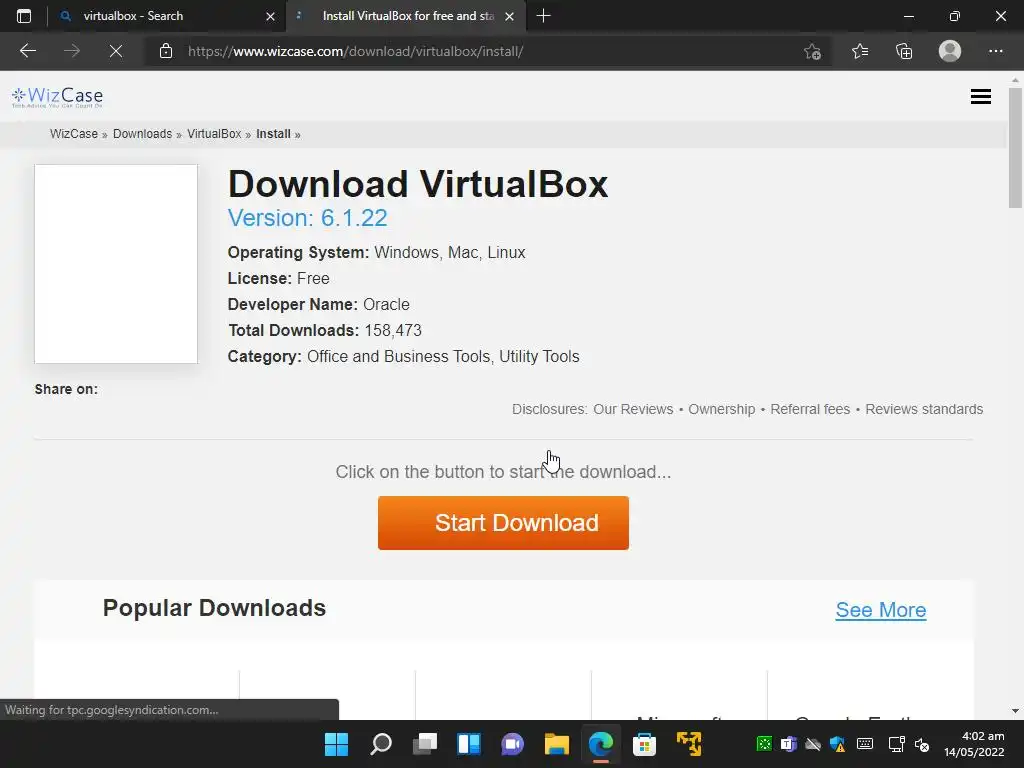This screenshot has width=1024, height=768.
Task: Open the Referral fees disclosure link
Action: [810, 409]
